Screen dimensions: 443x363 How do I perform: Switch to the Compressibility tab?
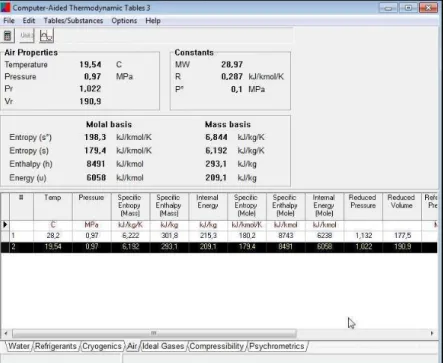217,346
